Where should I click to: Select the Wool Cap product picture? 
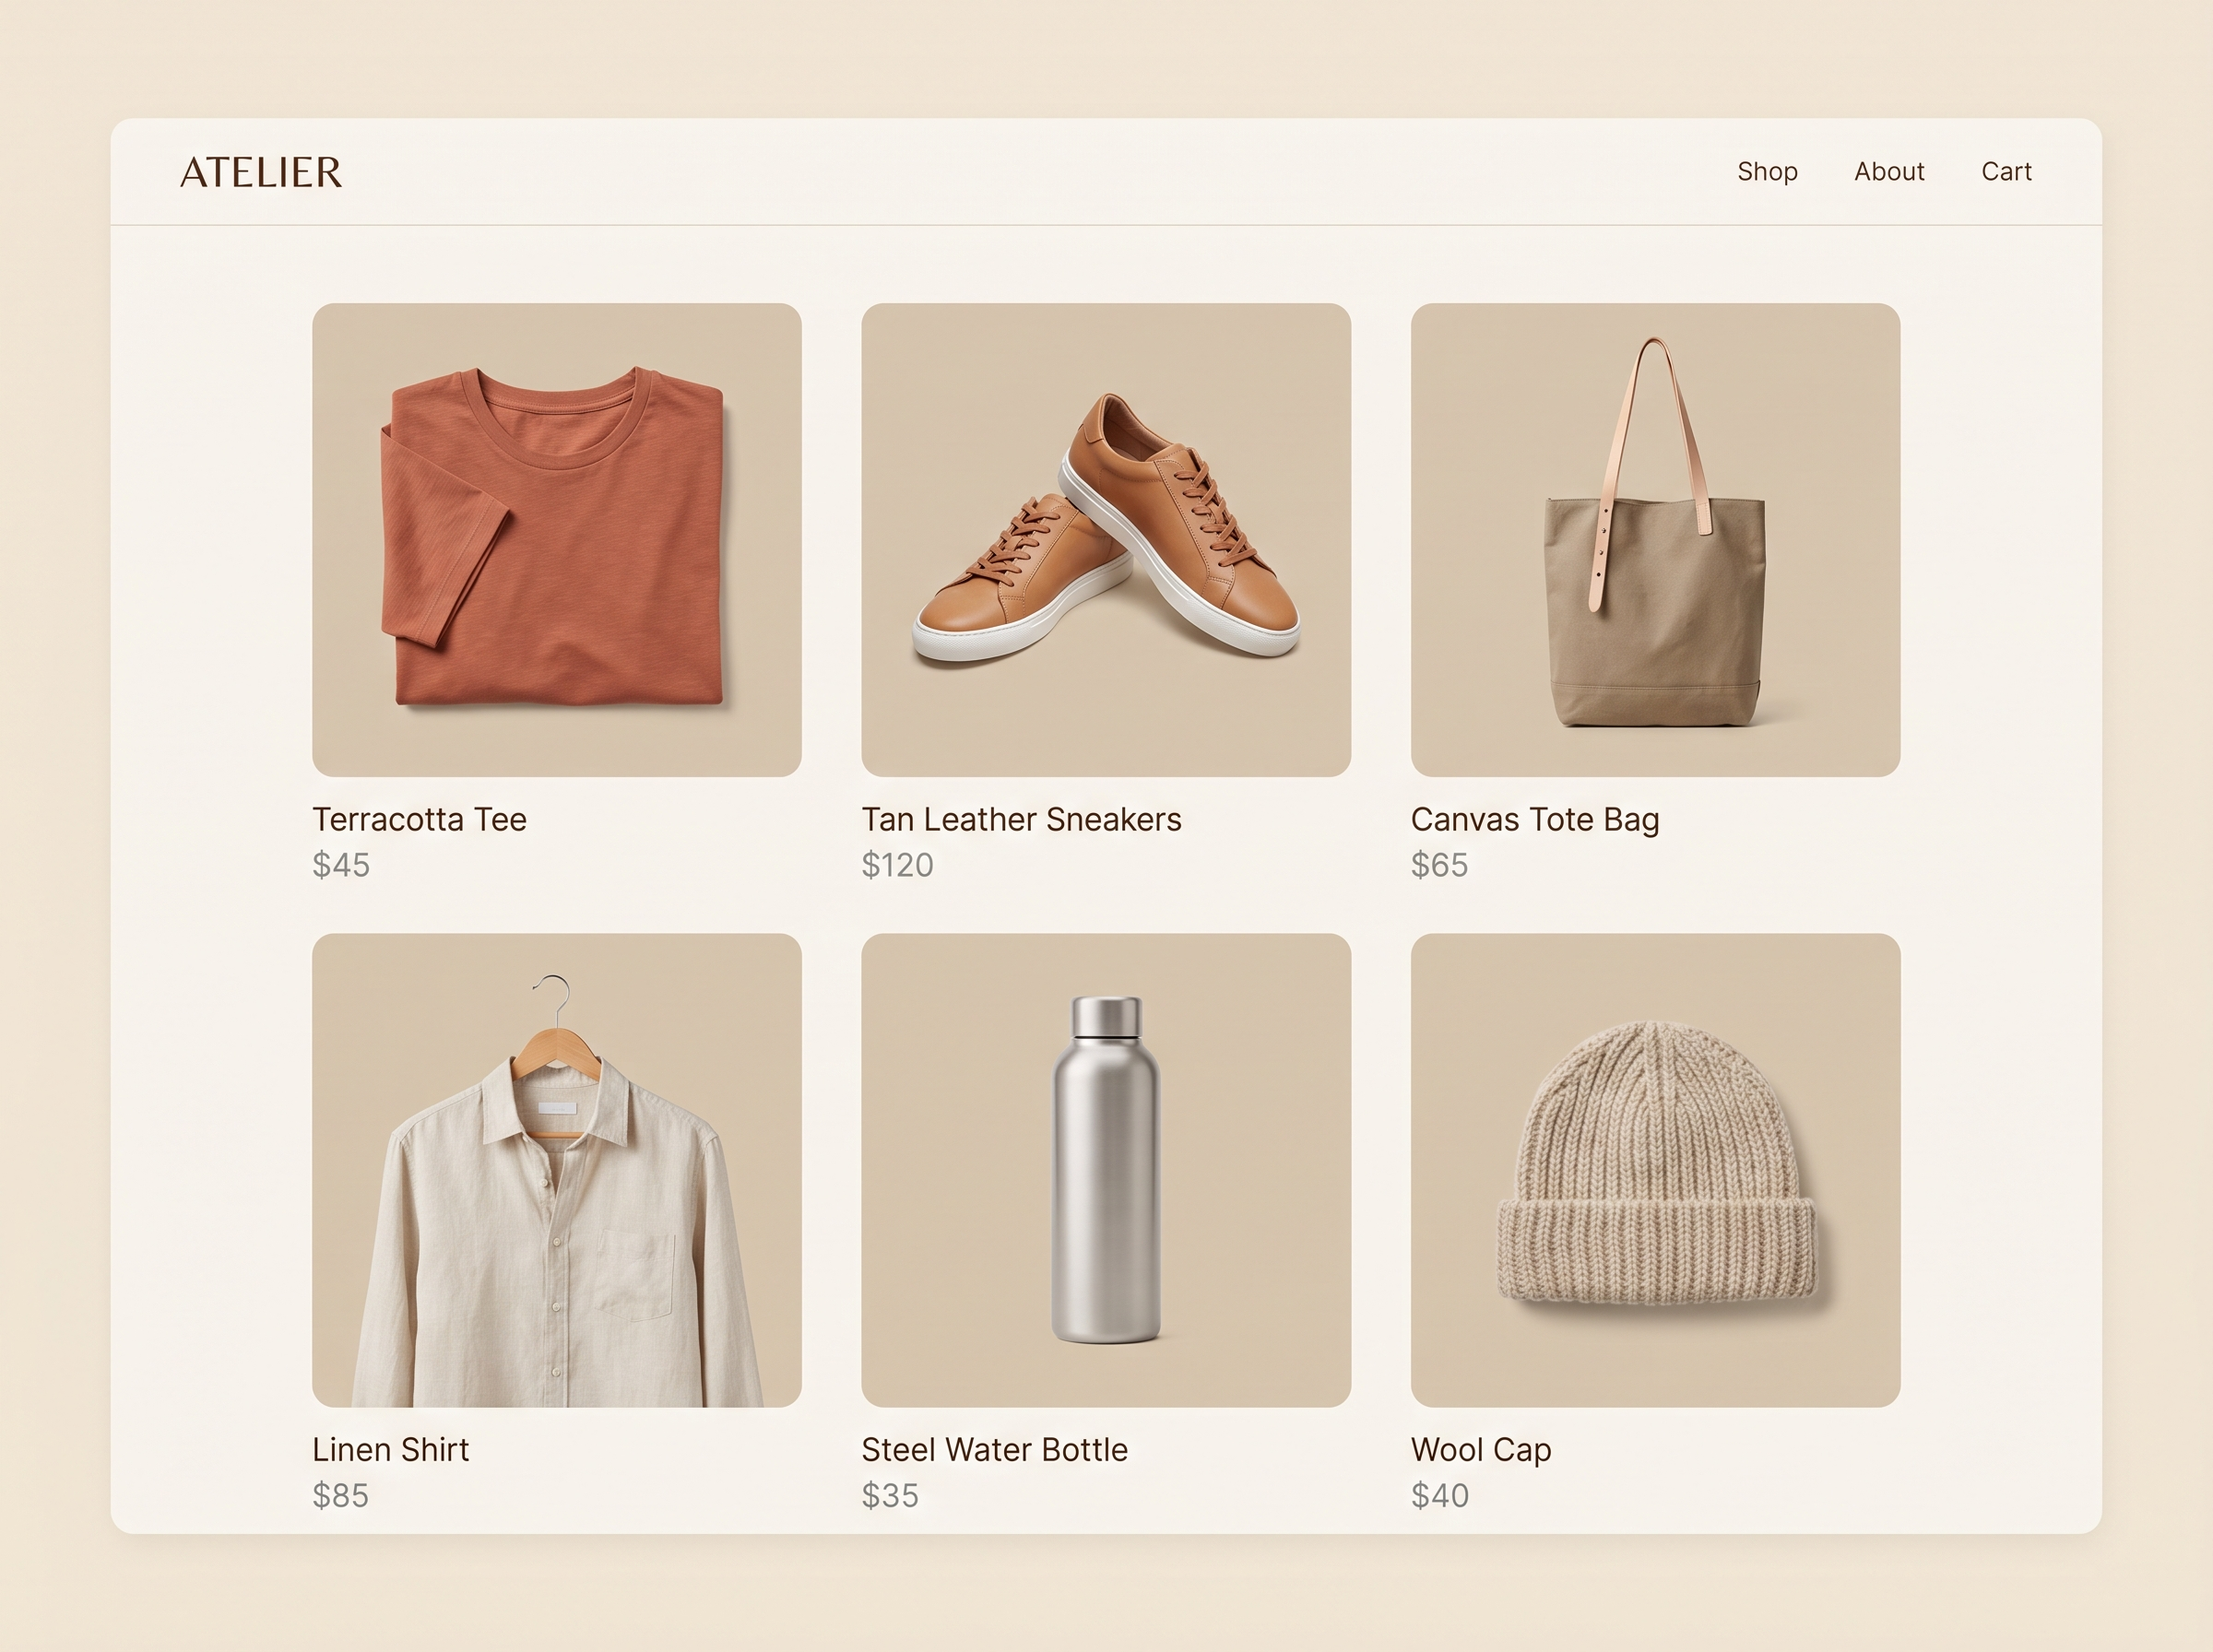(x=1655, y=1170)
